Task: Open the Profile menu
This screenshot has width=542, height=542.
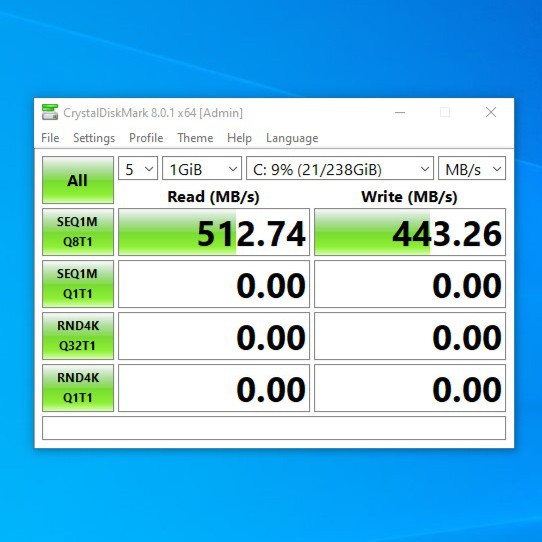Action: [x=146, y=138]
